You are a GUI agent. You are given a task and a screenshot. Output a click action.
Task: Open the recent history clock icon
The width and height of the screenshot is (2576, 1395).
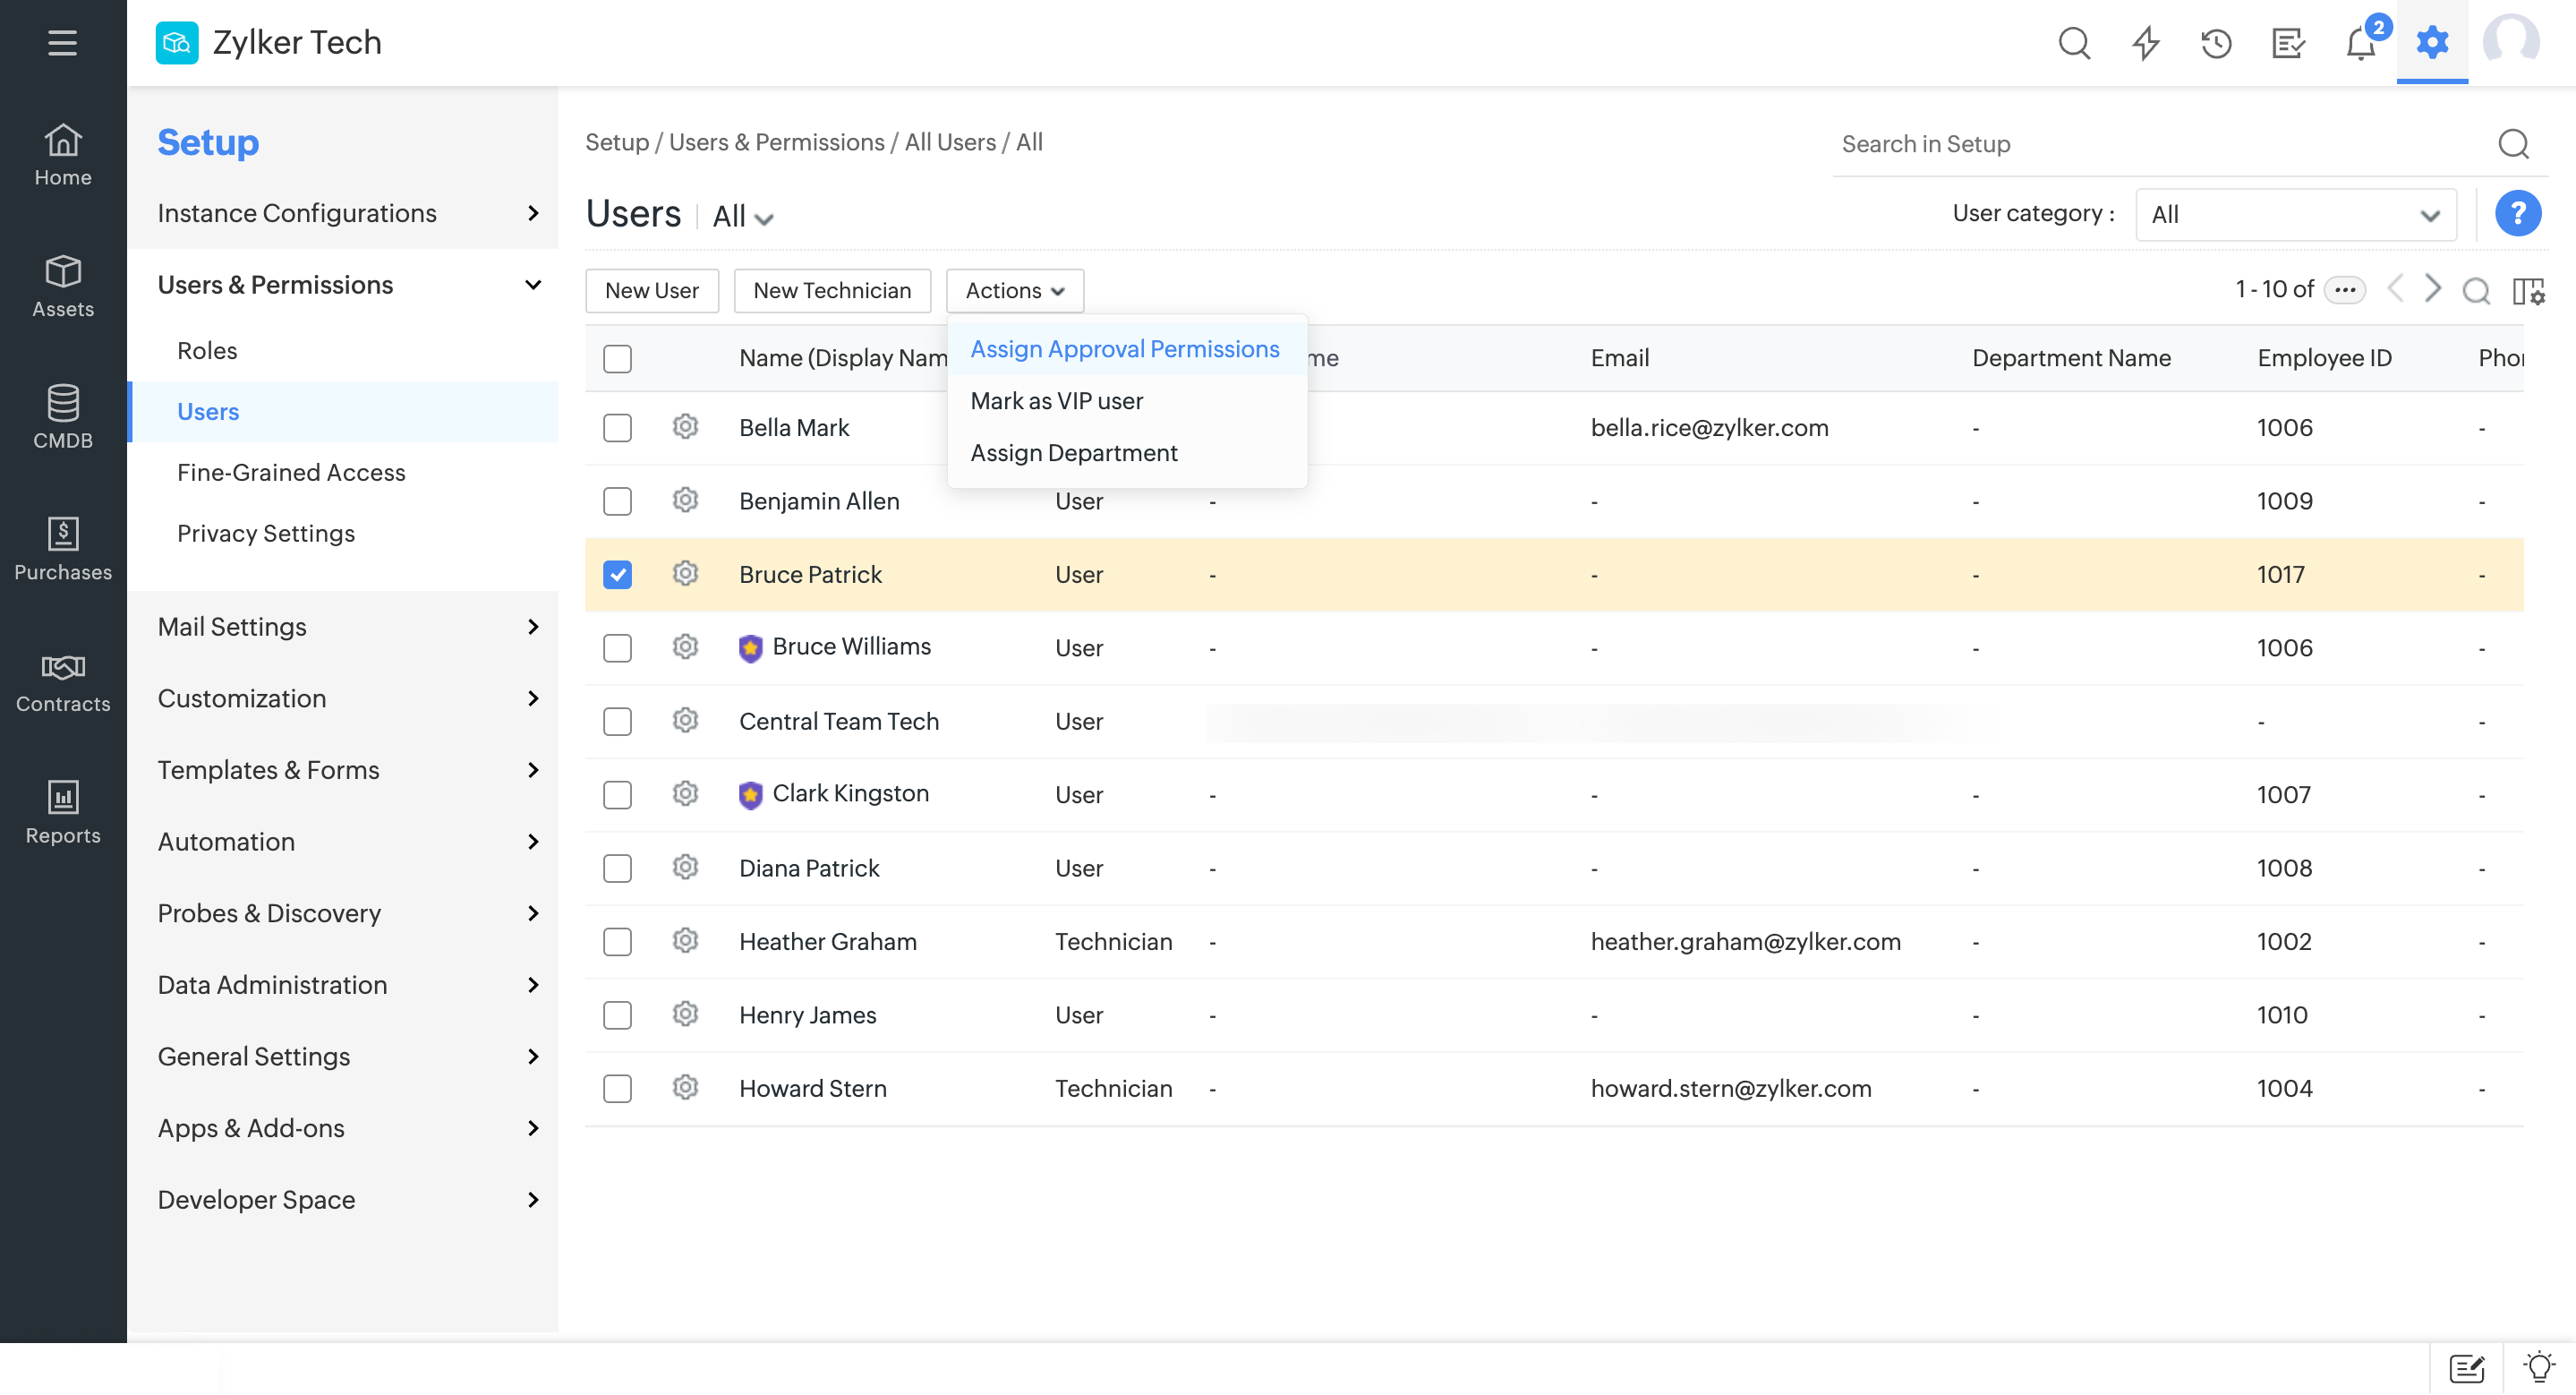2216,44
